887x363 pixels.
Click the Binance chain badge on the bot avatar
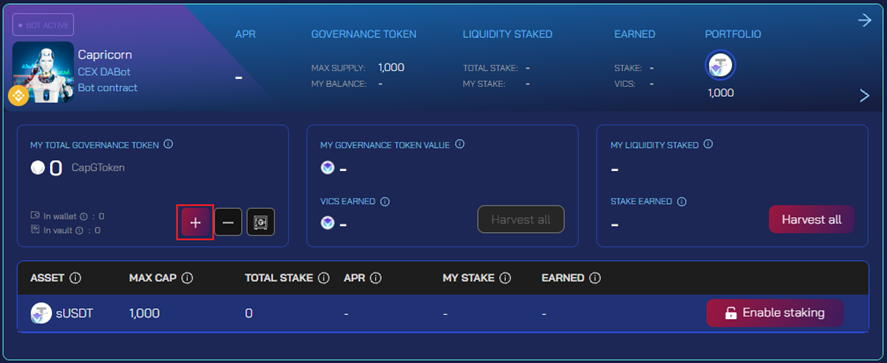(18, 95)
